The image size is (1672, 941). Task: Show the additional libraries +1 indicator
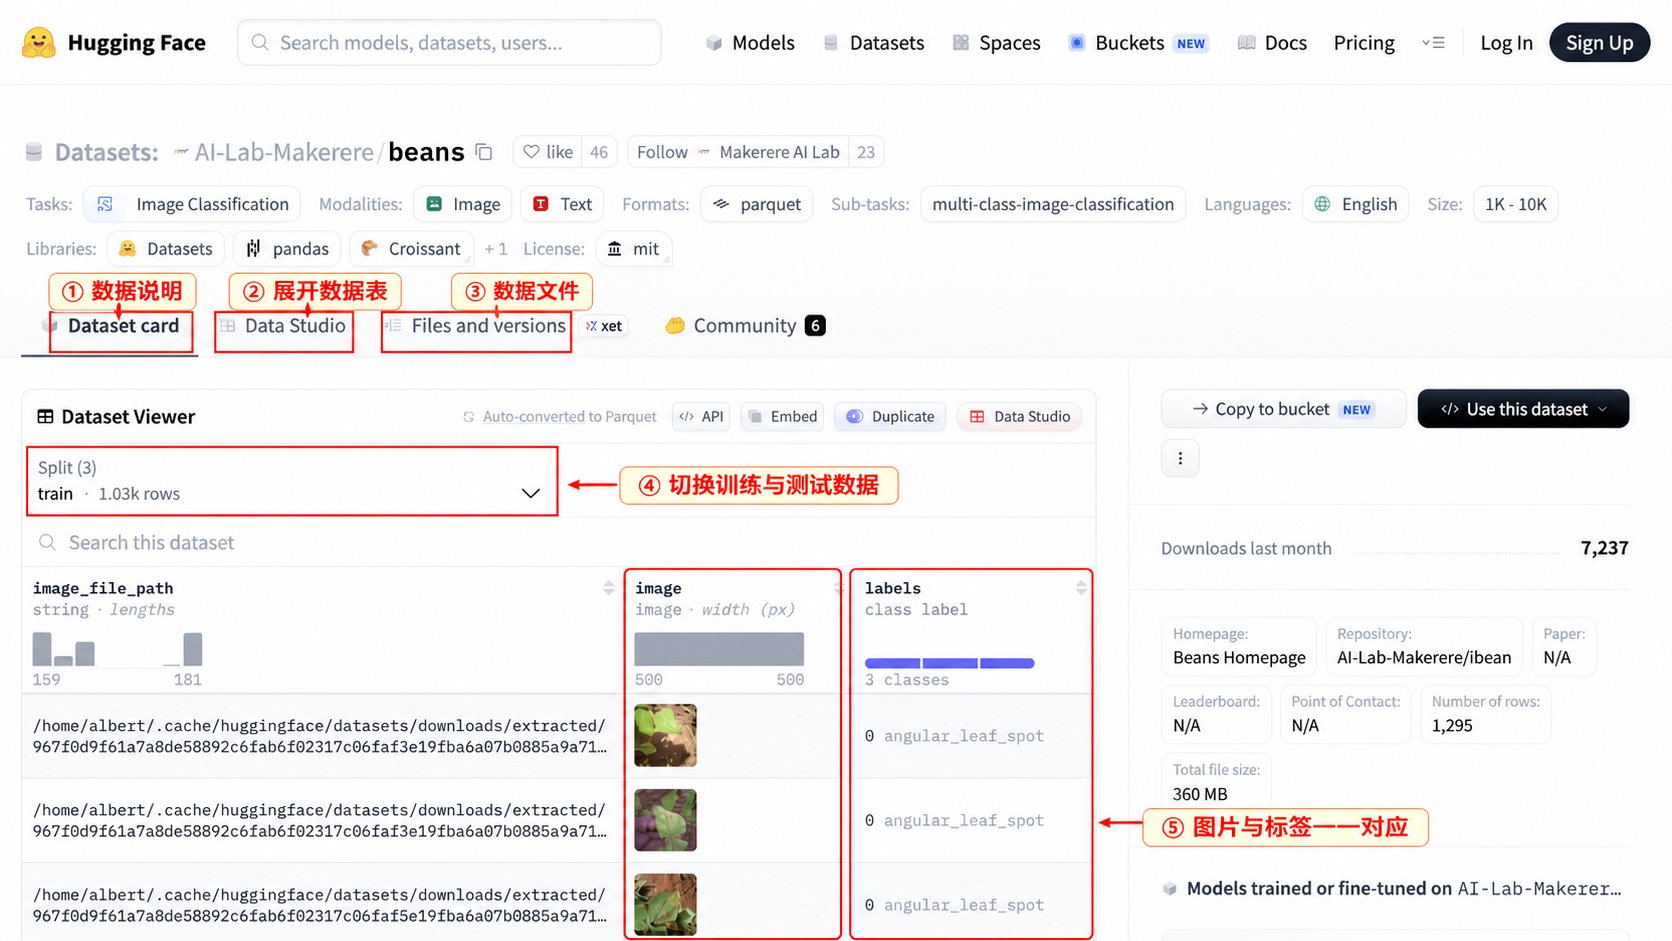pyautogui.click(x=496, y=249)
